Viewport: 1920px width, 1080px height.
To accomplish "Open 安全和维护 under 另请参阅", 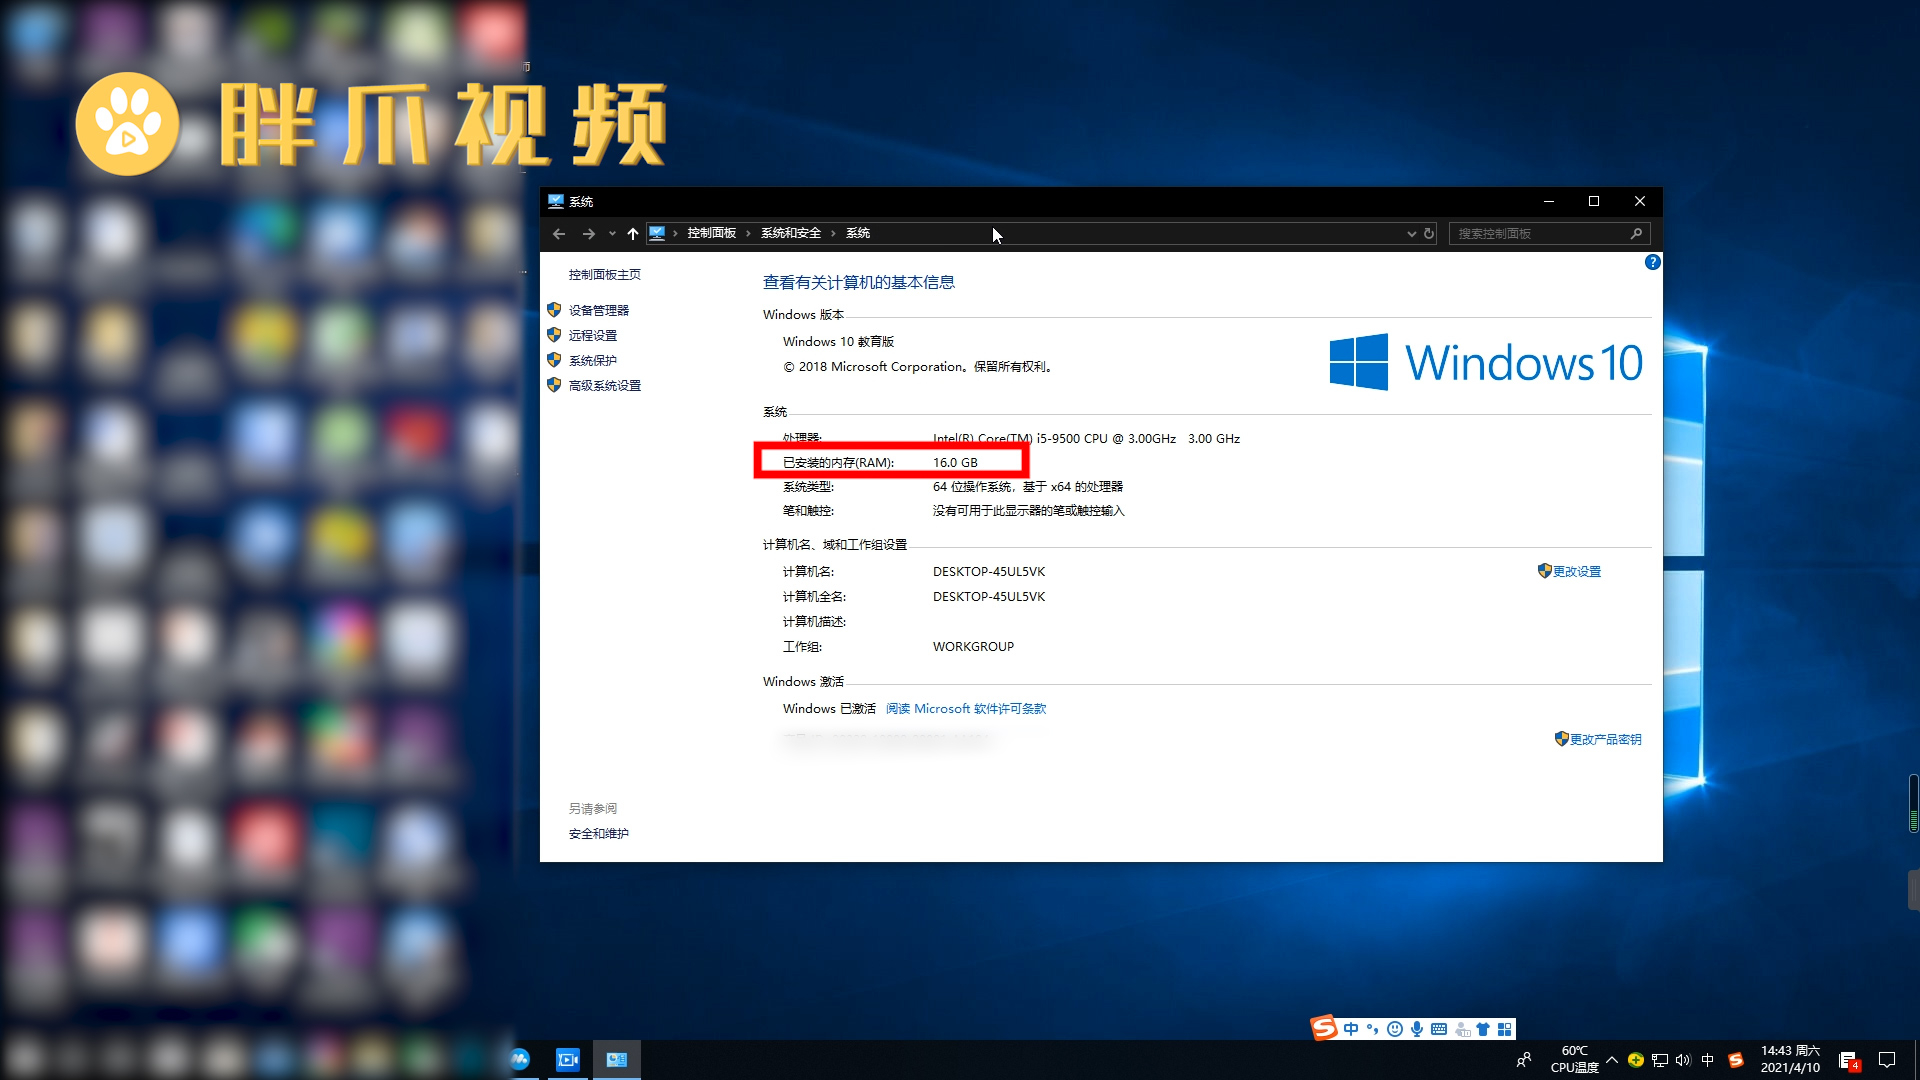I will point(599,834).
